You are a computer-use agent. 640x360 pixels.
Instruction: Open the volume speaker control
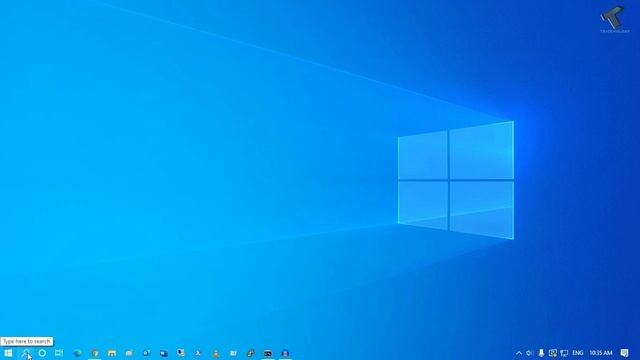tap(529, 353)
